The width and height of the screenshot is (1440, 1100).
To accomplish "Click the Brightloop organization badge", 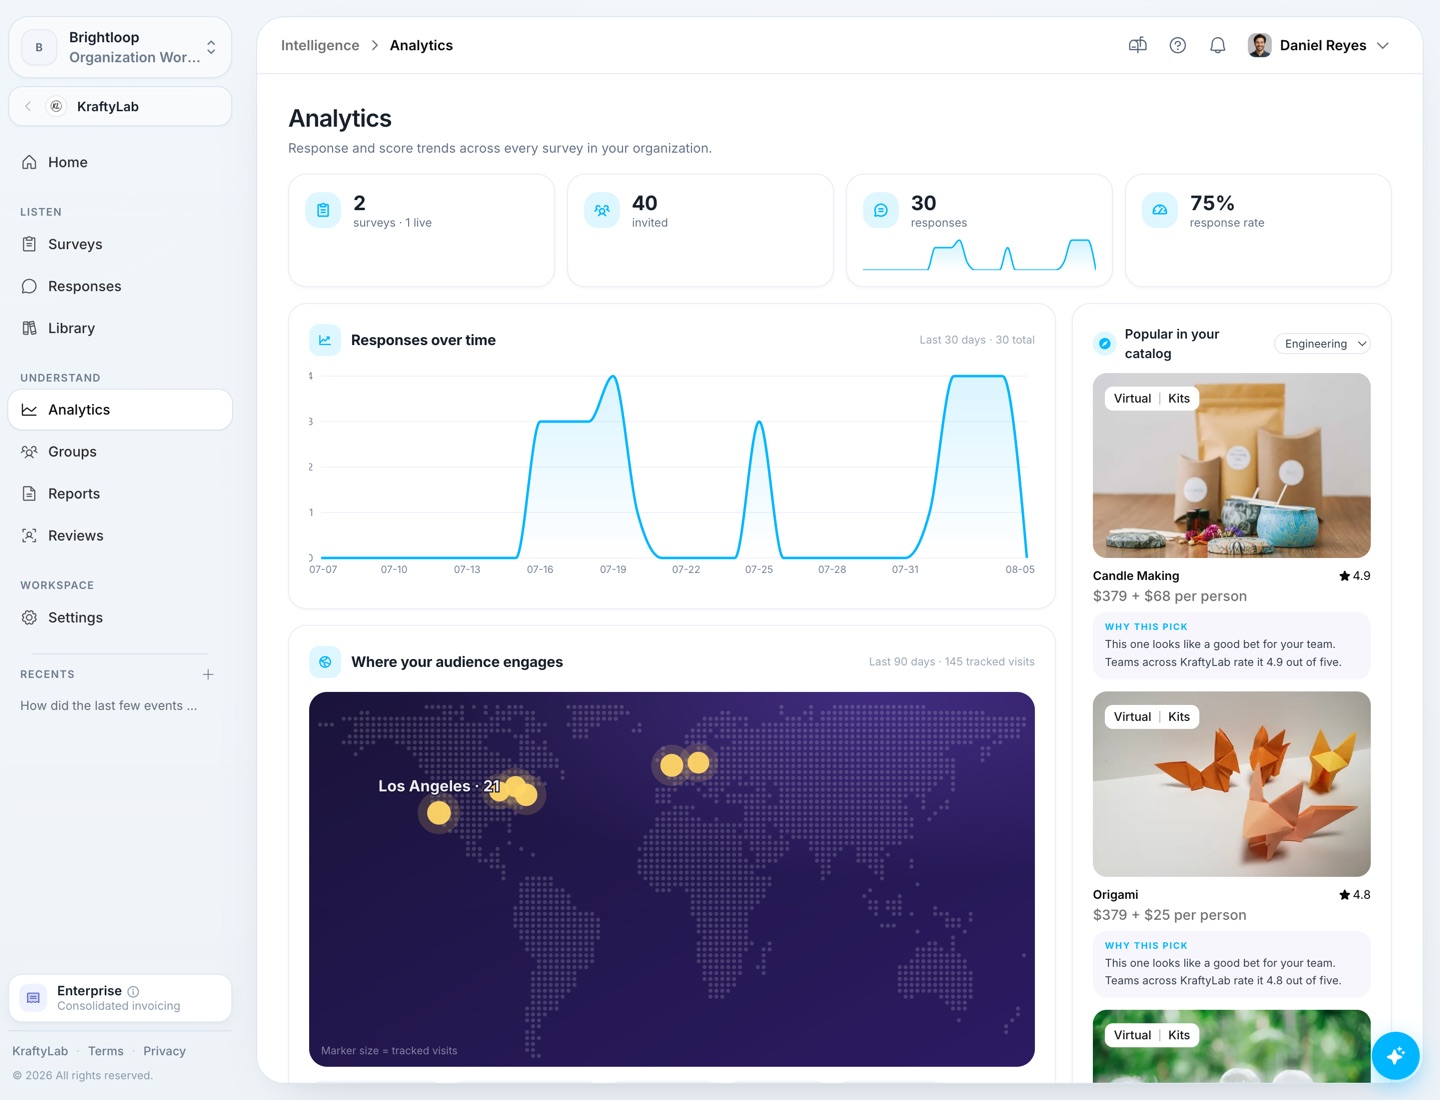I will click(x=39, y=47).
